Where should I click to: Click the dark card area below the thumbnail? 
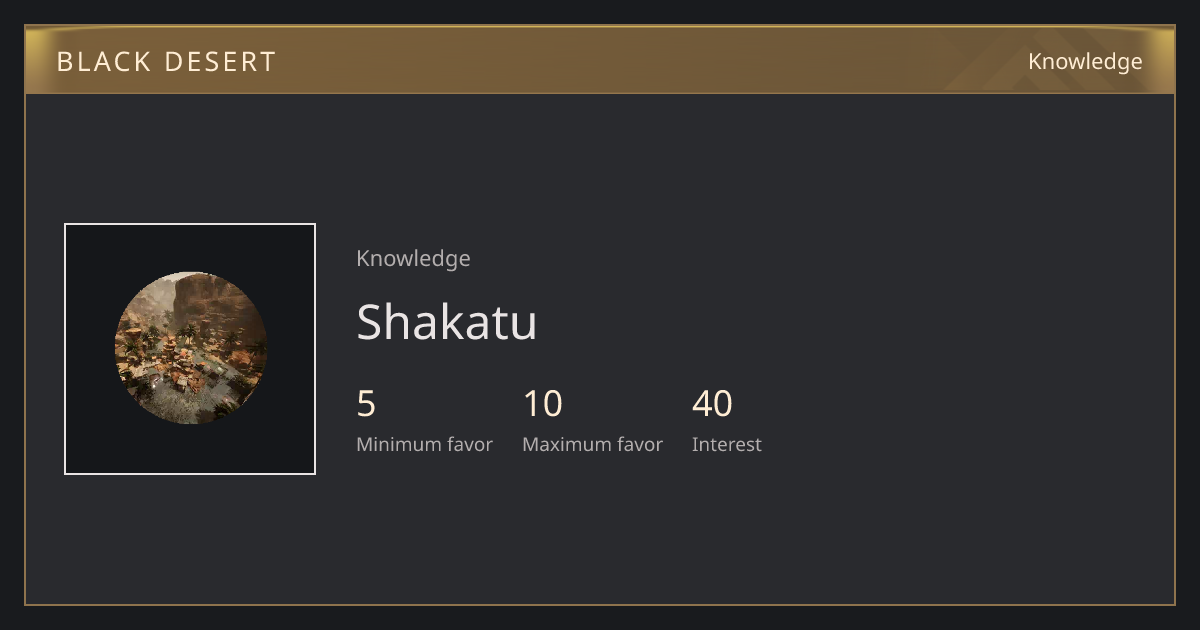[x=190, y=538]
